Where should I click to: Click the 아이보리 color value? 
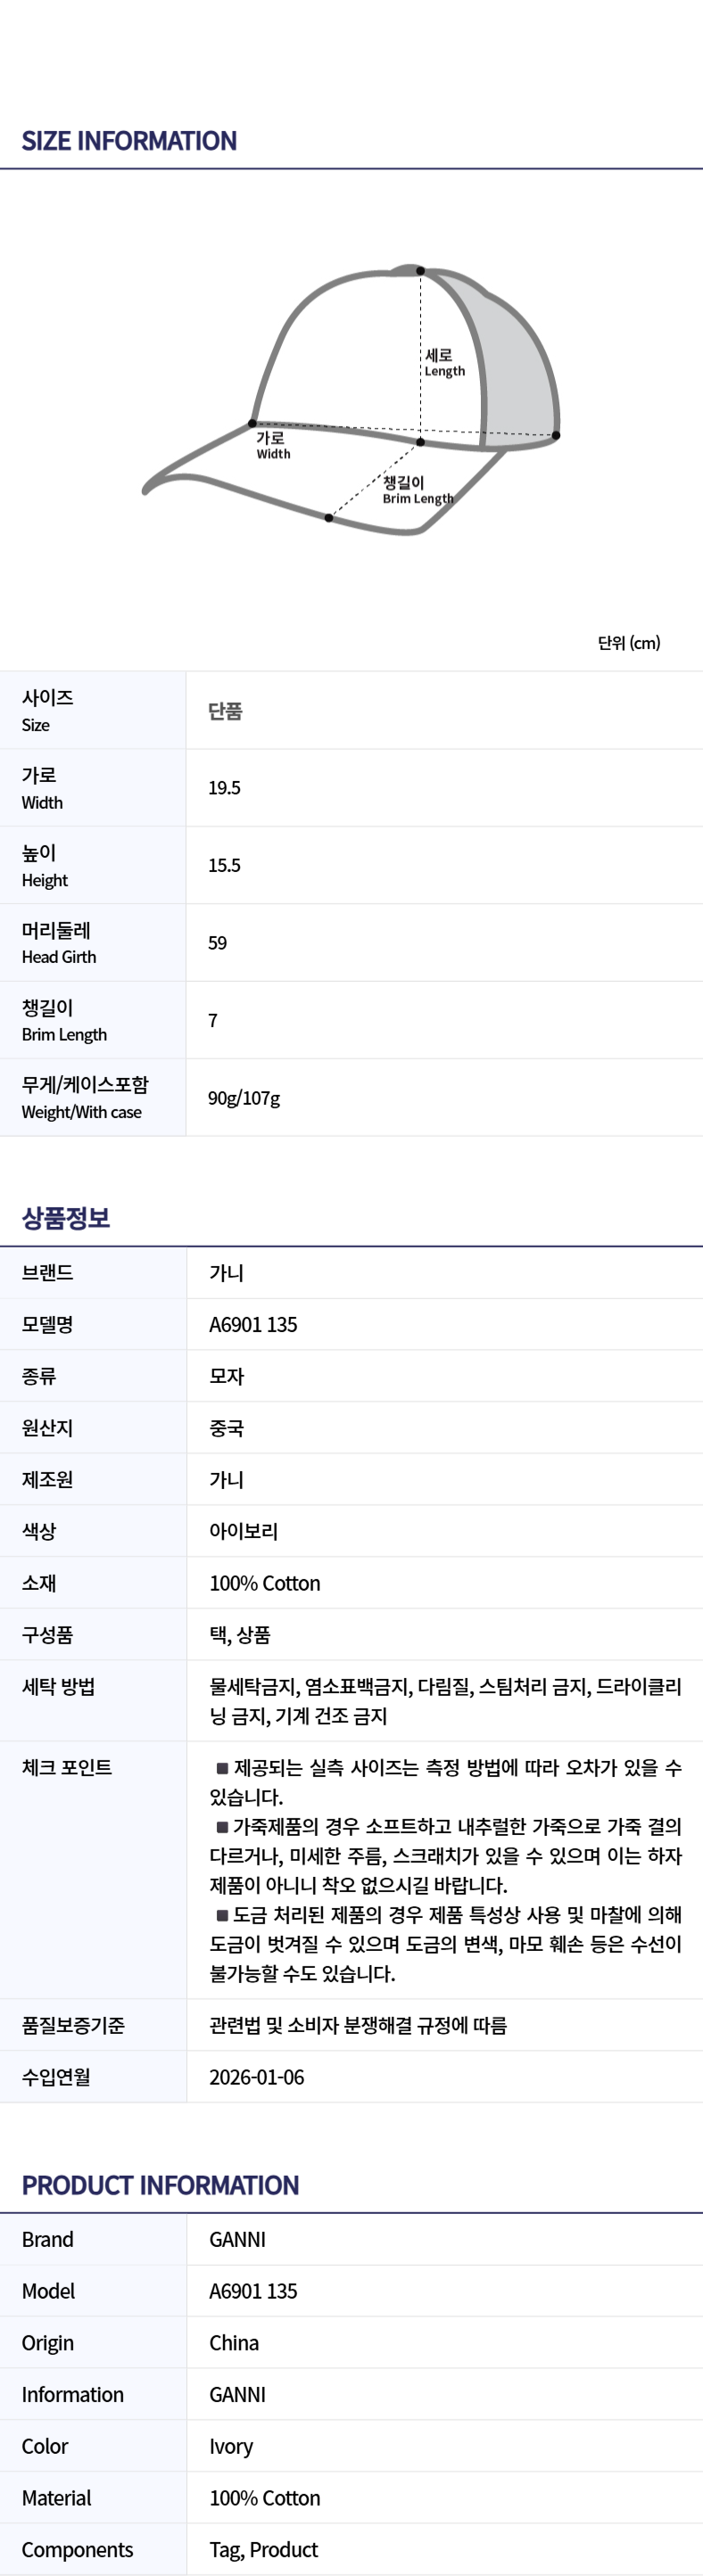(243, 1531)
